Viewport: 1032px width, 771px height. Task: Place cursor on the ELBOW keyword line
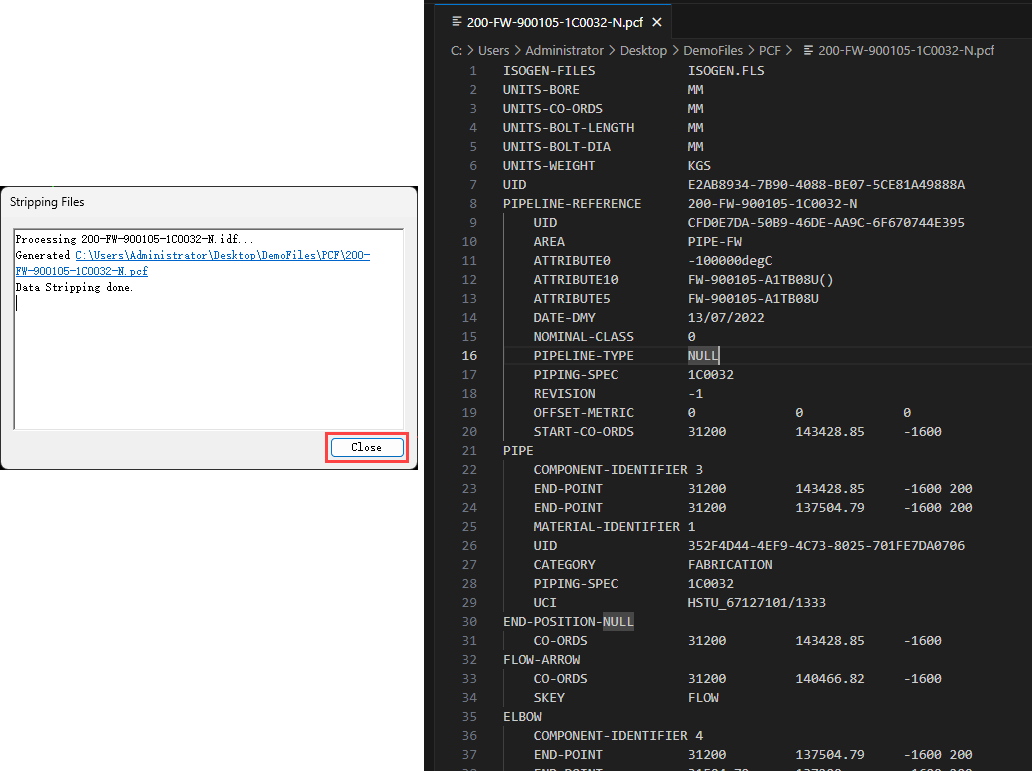coord(523,717)
